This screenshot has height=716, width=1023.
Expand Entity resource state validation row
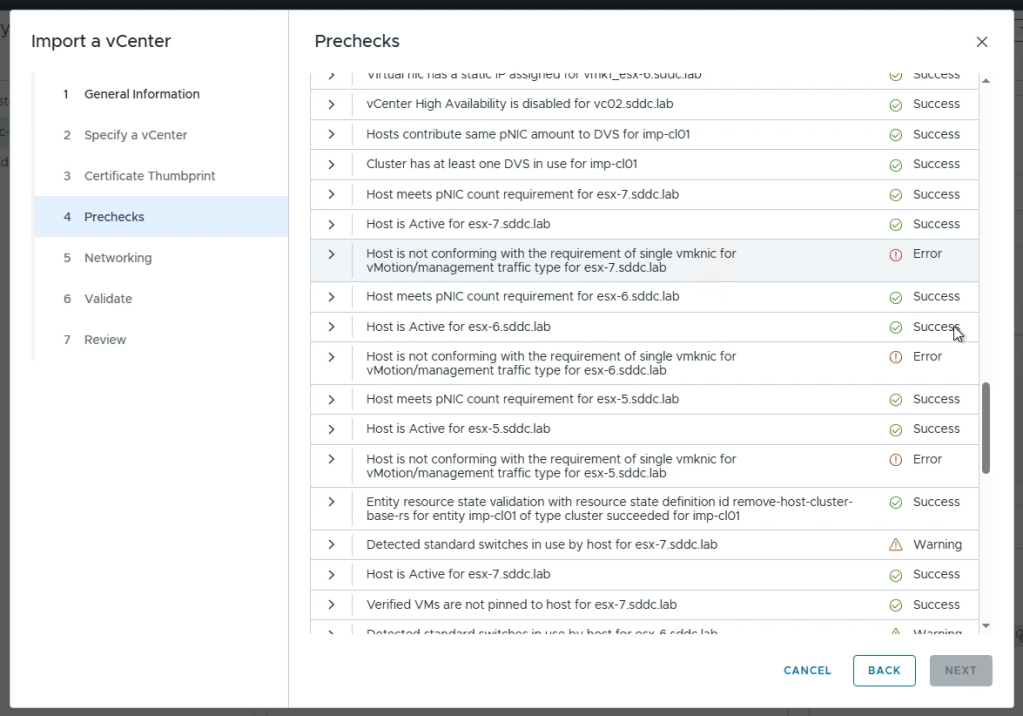pyautogui.click(x=331, y=502)
